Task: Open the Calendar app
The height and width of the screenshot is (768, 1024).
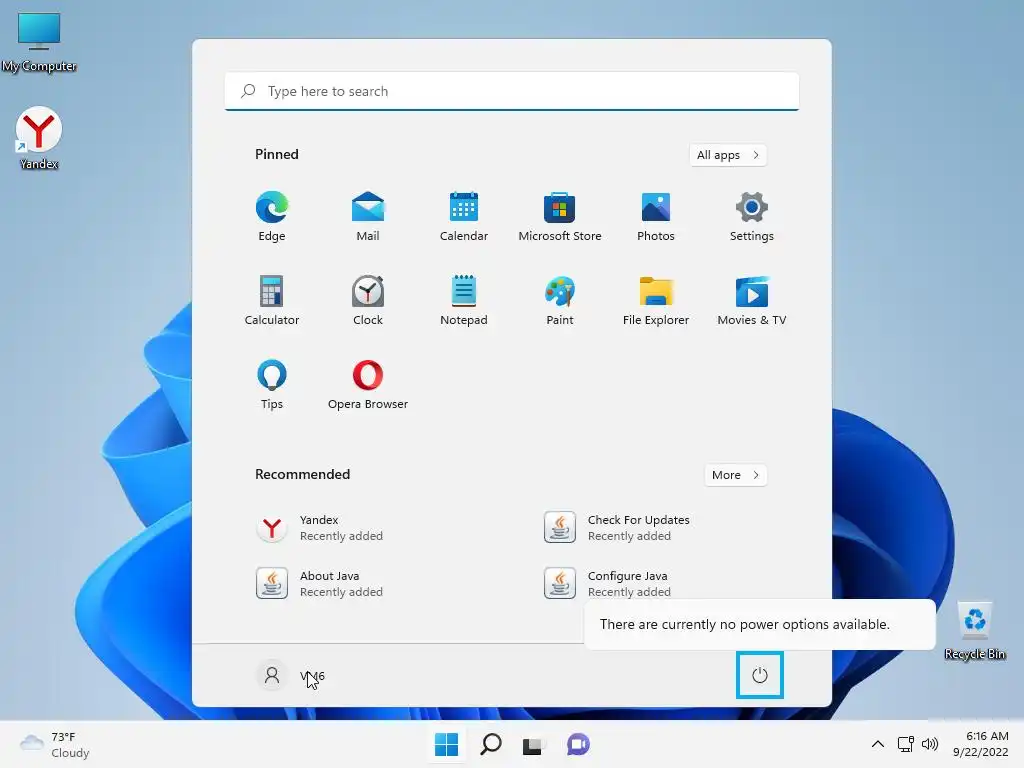Action: point(464,216)
